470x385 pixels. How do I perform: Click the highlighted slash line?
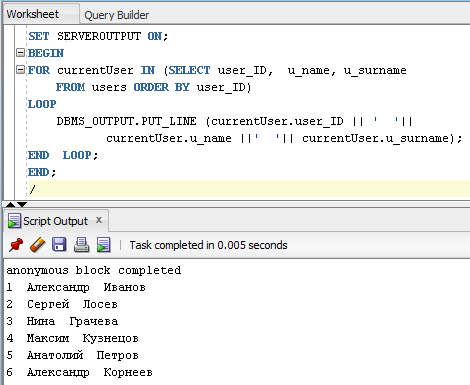249,189
